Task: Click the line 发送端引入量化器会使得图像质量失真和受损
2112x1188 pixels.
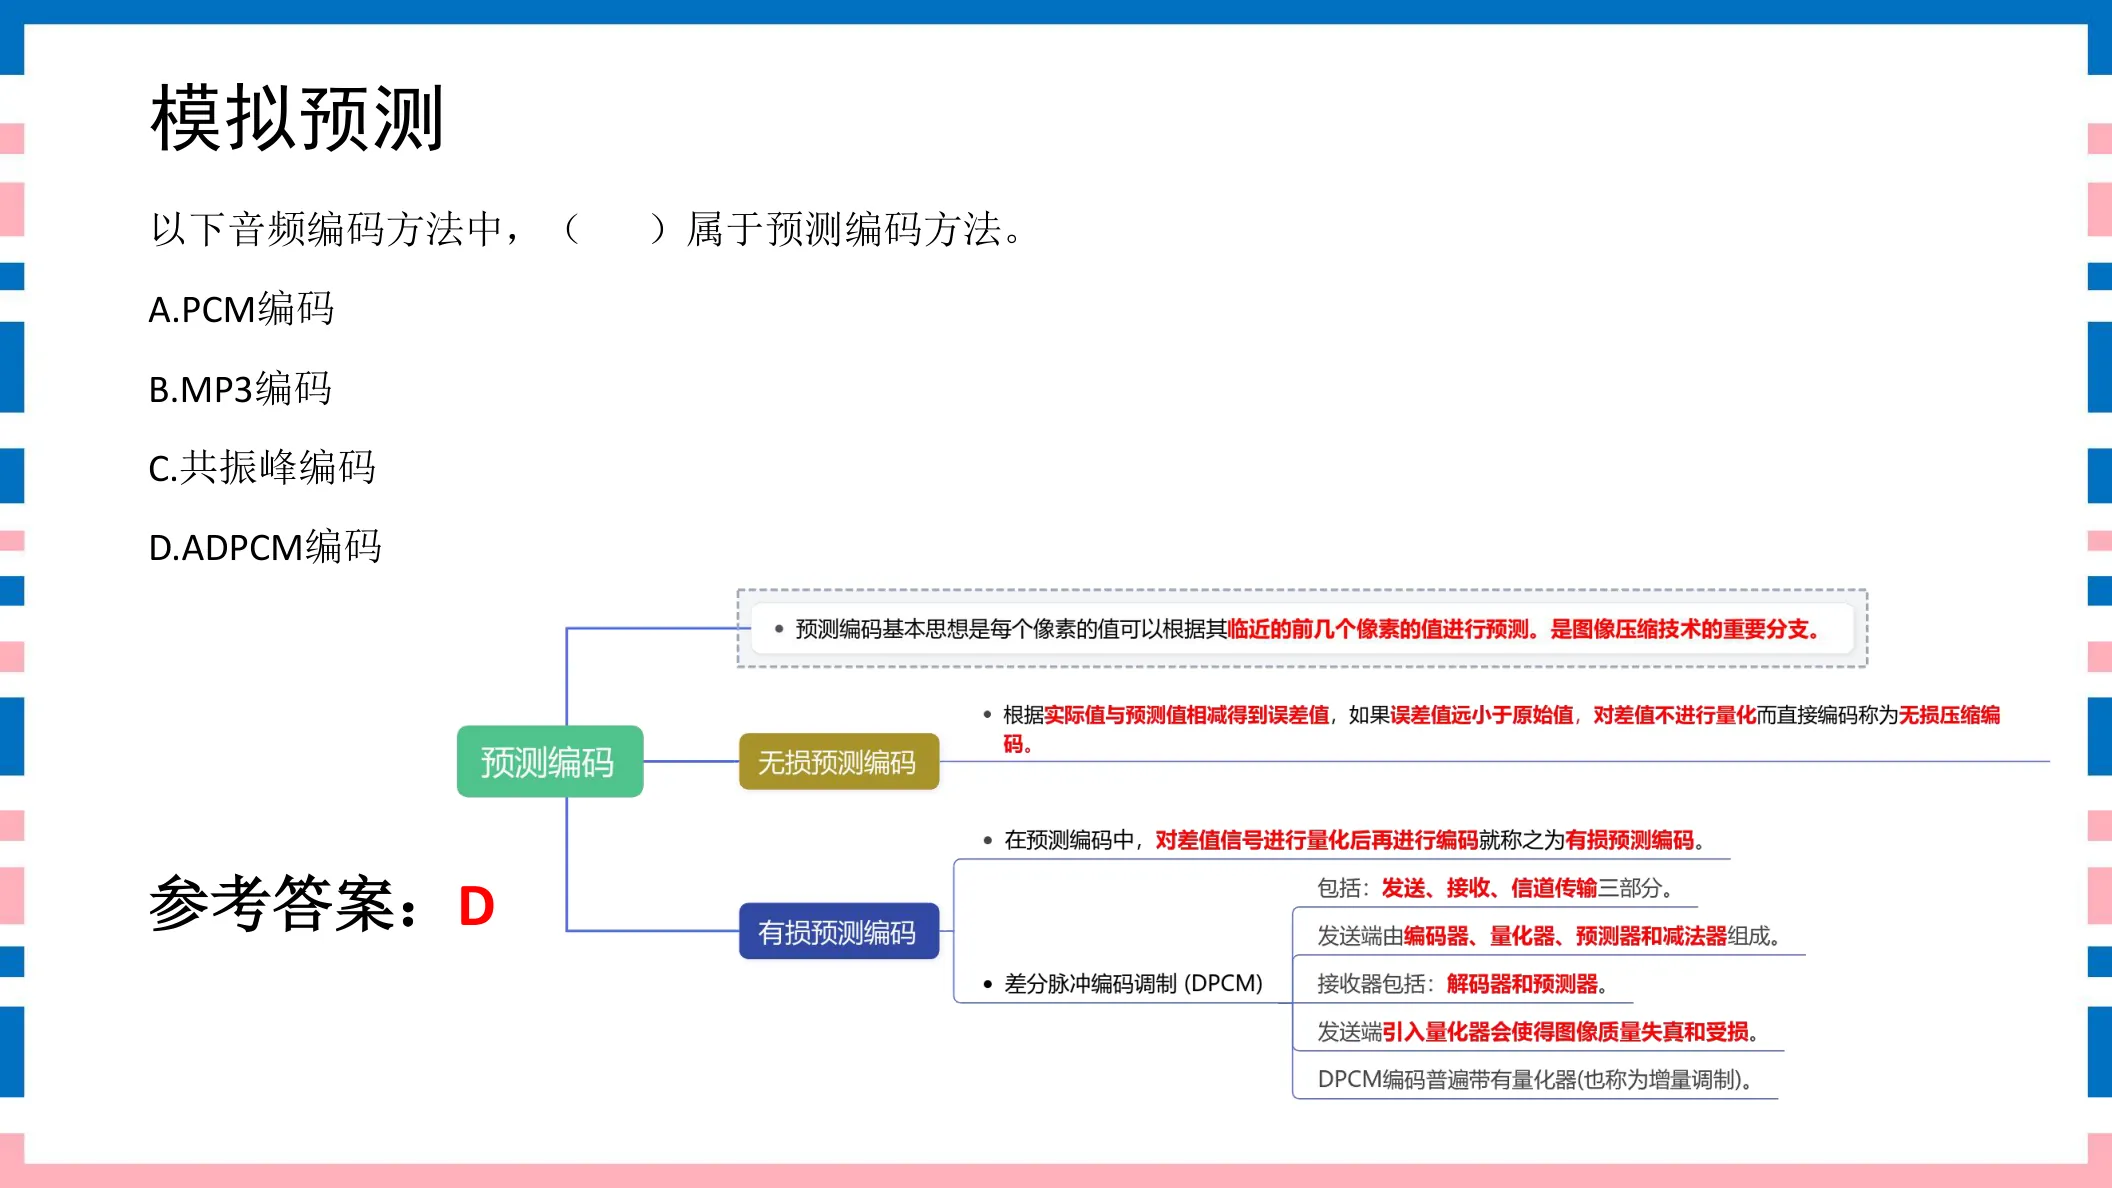Action: 1538,1032
